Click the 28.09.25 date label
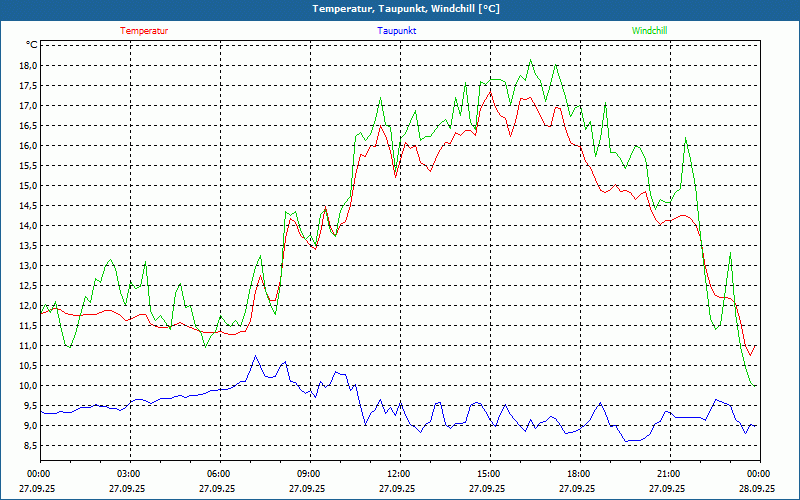The height and width of the screenshot is (500, 800). 757,489
